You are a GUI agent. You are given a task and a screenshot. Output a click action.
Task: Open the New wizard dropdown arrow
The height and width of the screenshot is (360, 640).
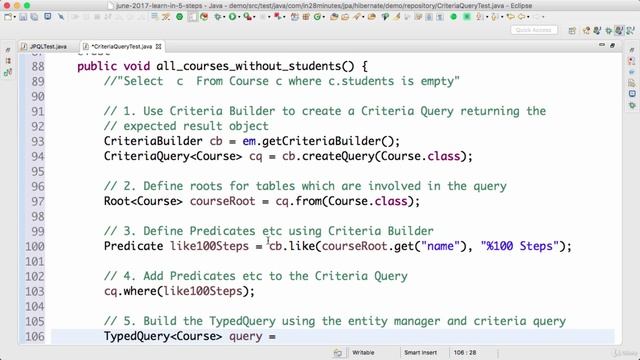click(15, 17)
